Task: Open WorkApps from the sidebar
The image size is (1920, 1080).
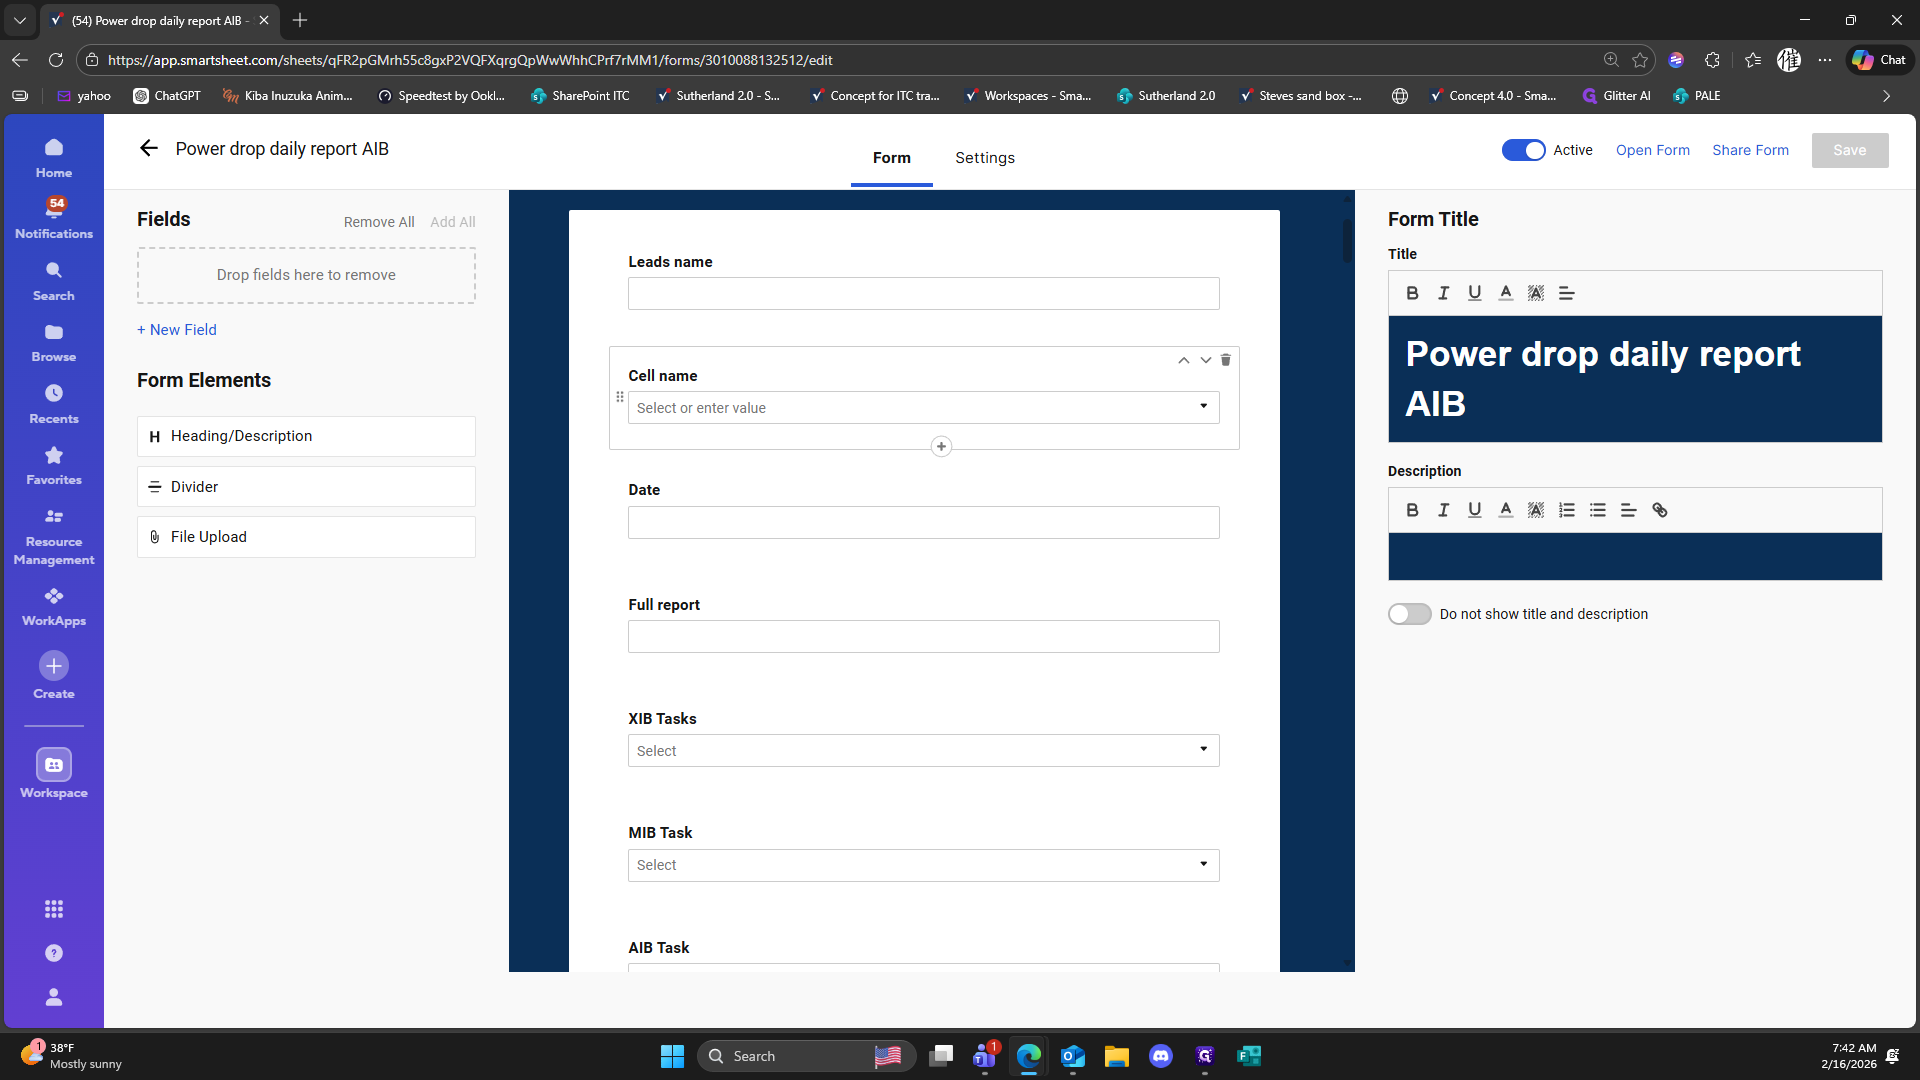Action: (54, 606)
